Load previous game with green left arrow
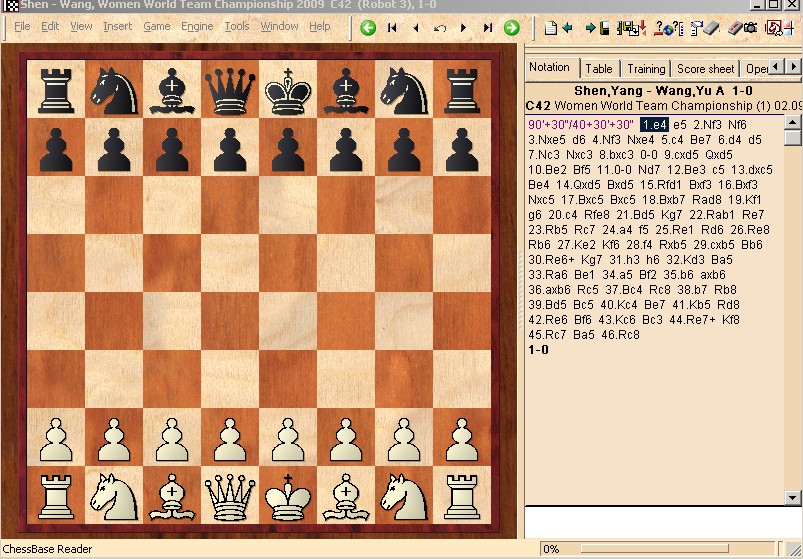The width and height of the screenshot is (803, 559). [368, 28]
